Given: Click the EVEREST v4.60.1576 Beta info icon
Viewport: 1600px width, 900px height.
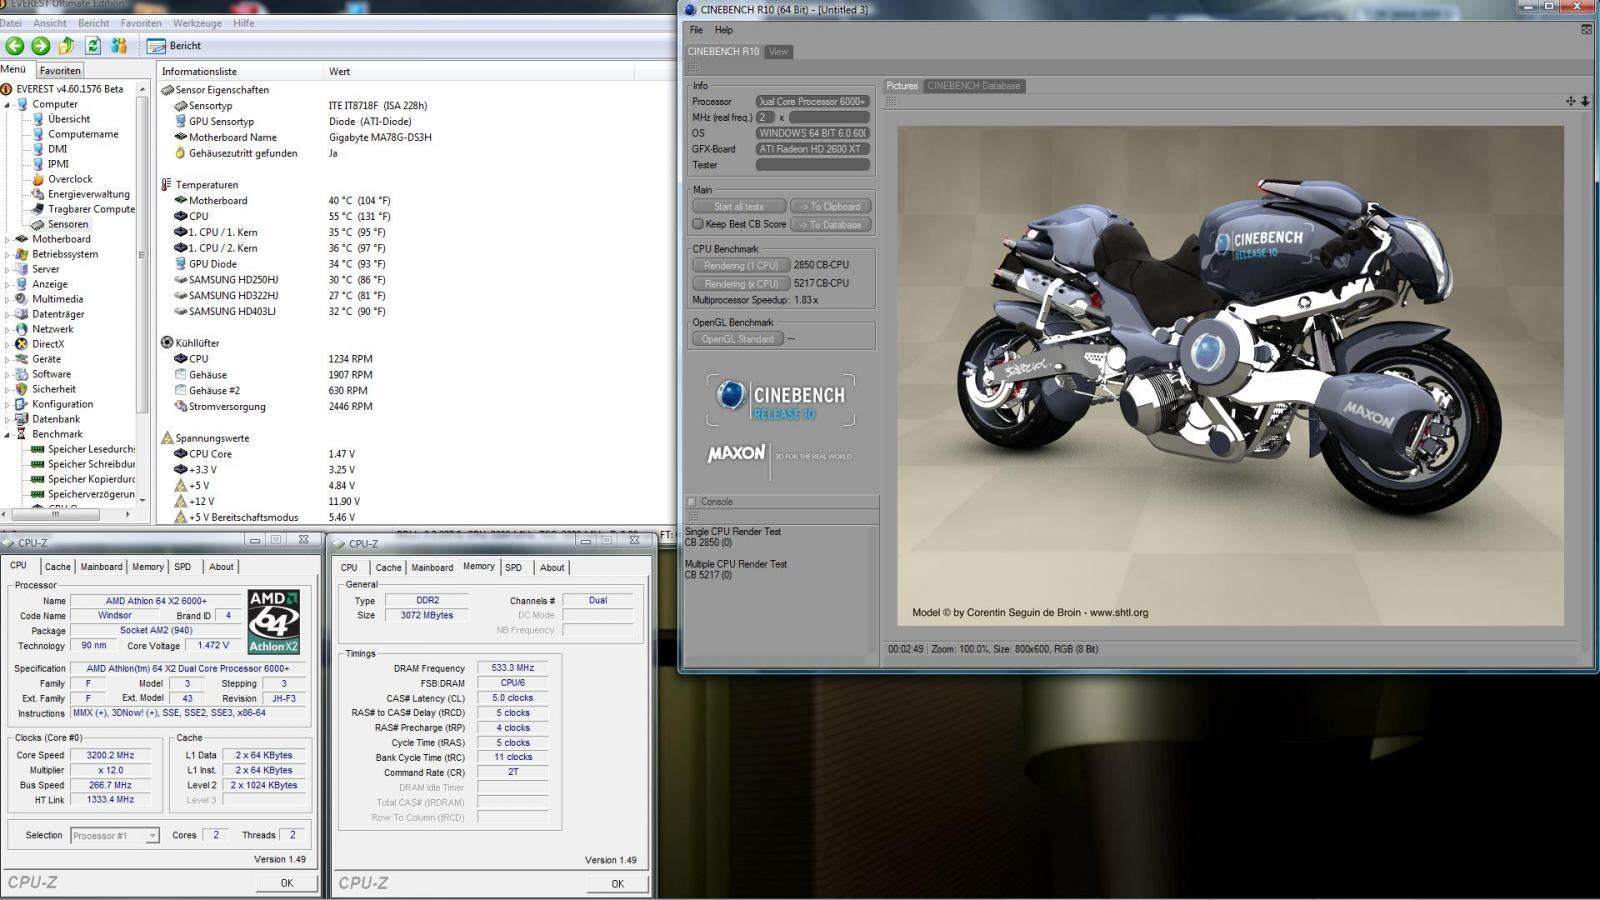Looking at the screenshot, I should coord(7,89).
